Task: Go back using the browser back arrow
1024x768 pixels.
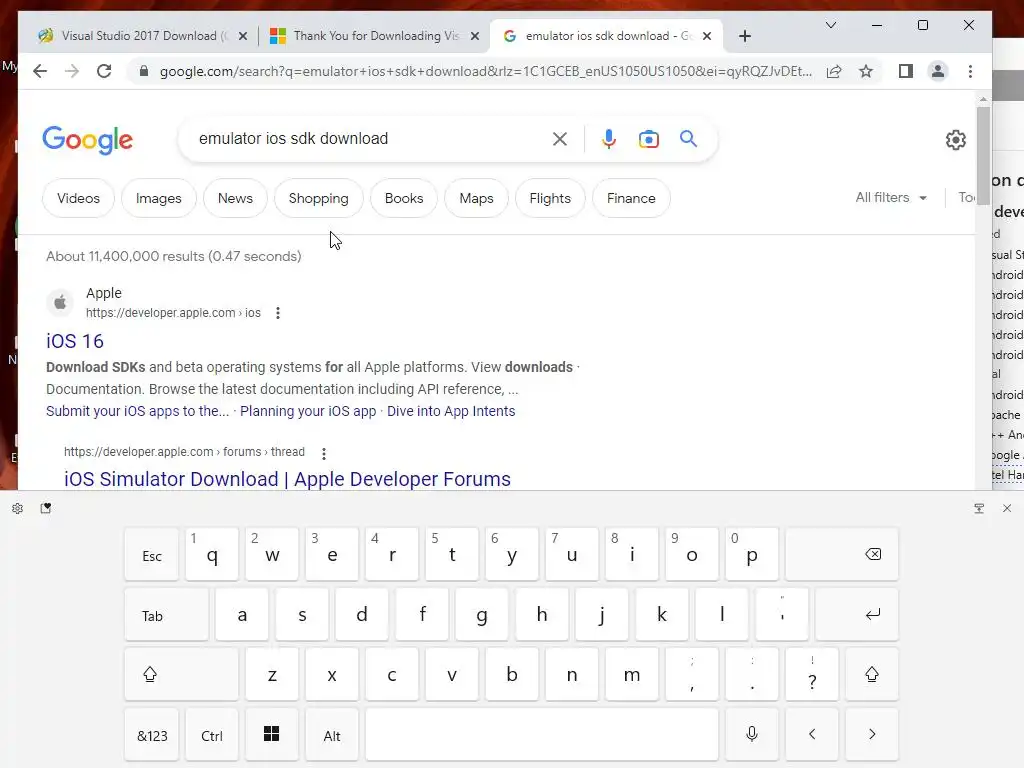Action: coord(40,71)
